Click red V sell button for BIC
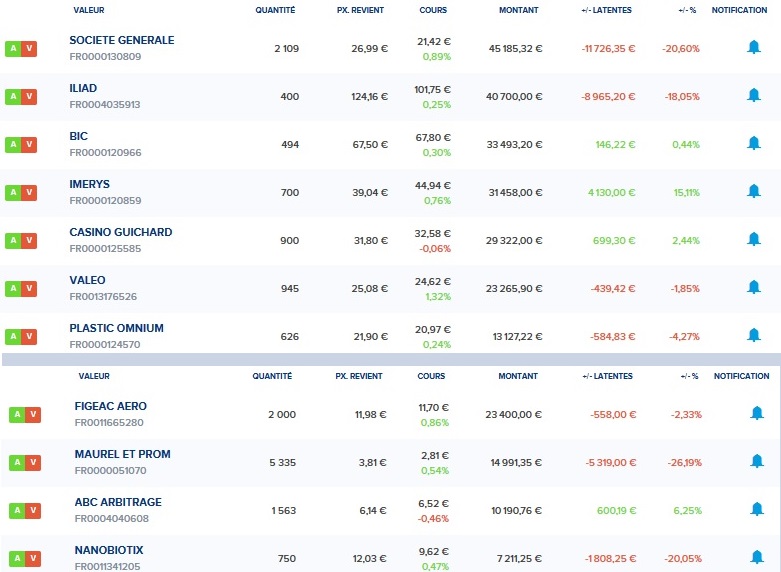The width and height of the screenshot is (781, 572). tap(29, 144)
